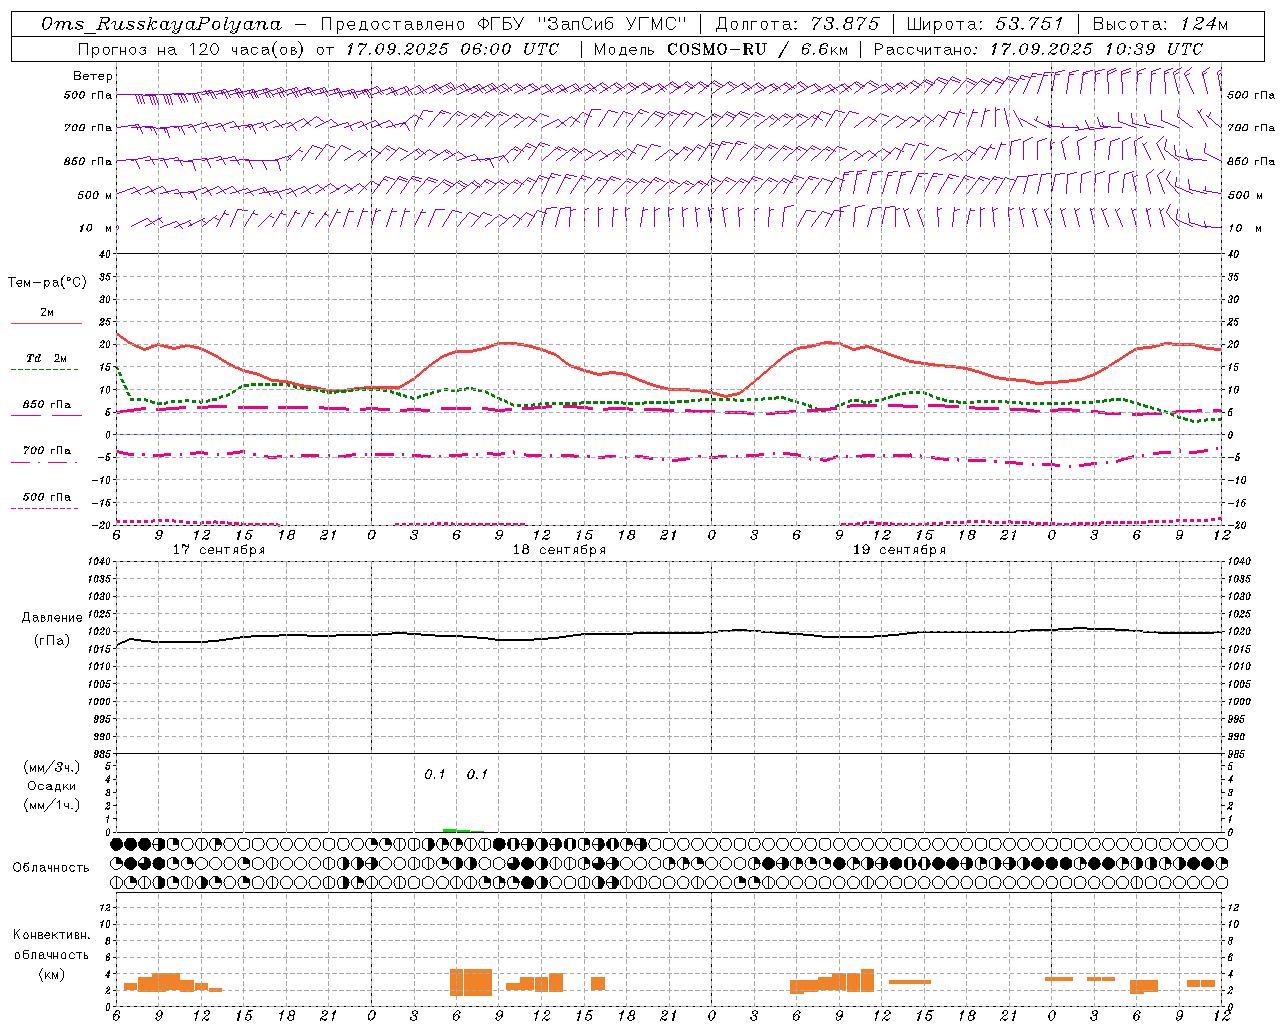Click the Облачность row label

(51, 868)
